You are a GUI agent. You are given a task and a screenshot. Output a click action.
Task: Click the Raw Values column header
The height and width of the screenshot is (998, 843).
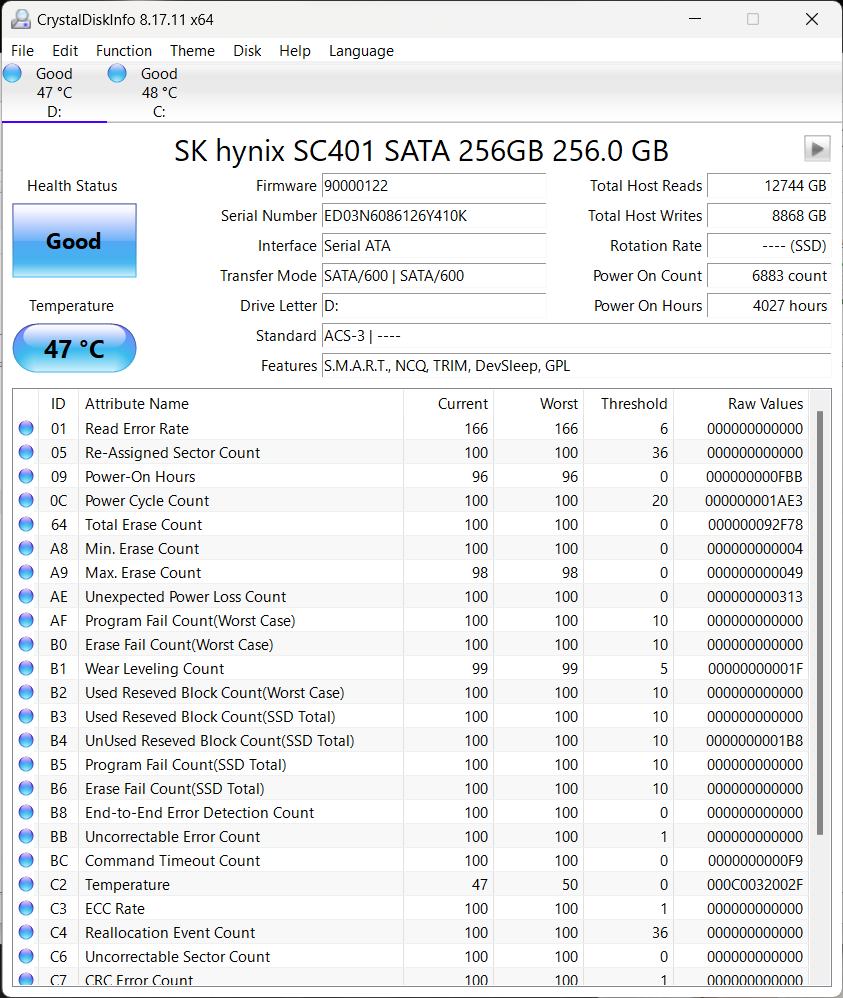[741, 404]
